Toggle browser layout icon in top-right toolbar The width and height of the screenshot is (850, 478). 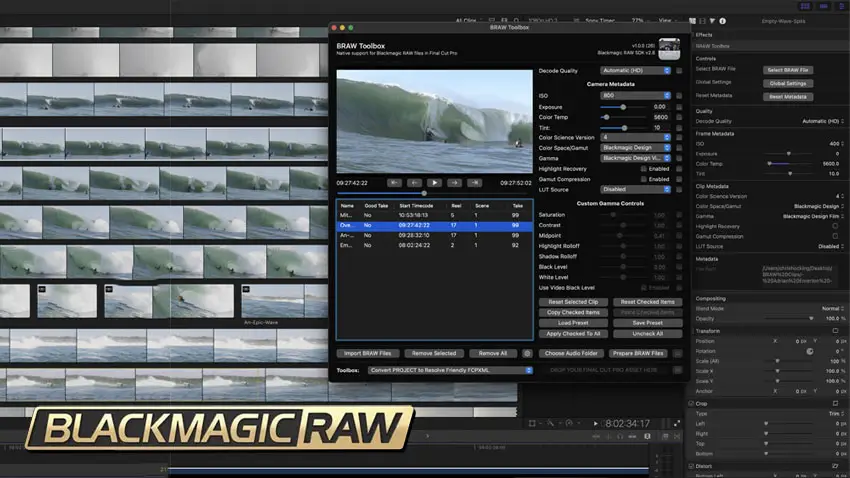805,6
